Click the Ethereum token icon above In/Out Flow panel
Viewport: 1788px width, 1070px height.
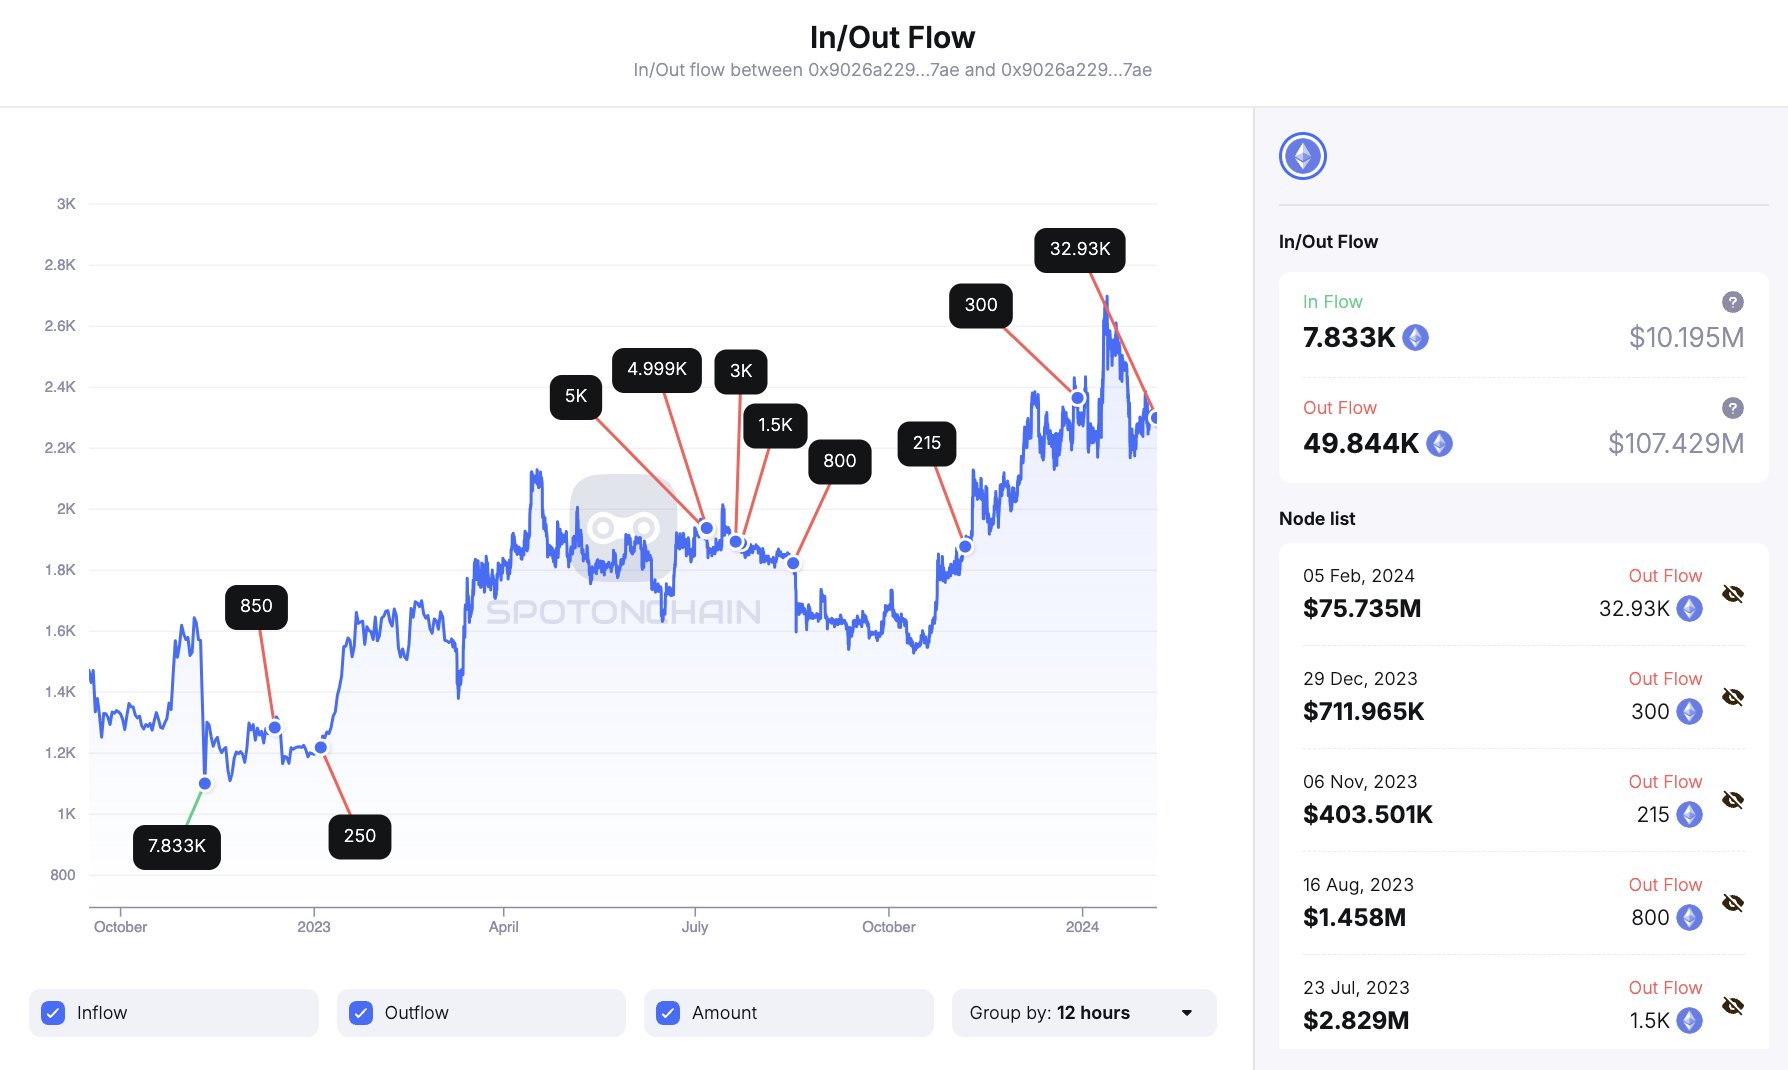(x=1302, y=156)
